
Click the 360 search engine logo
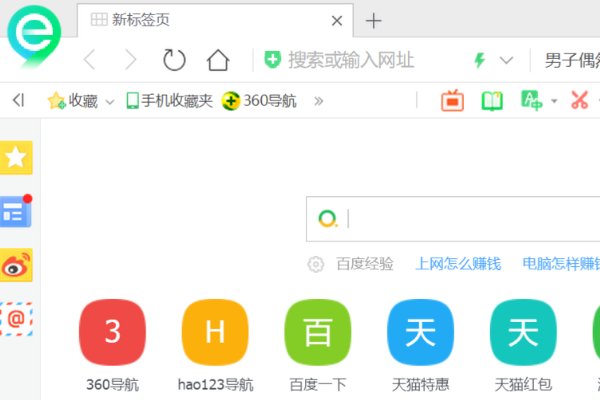(328, 219)
